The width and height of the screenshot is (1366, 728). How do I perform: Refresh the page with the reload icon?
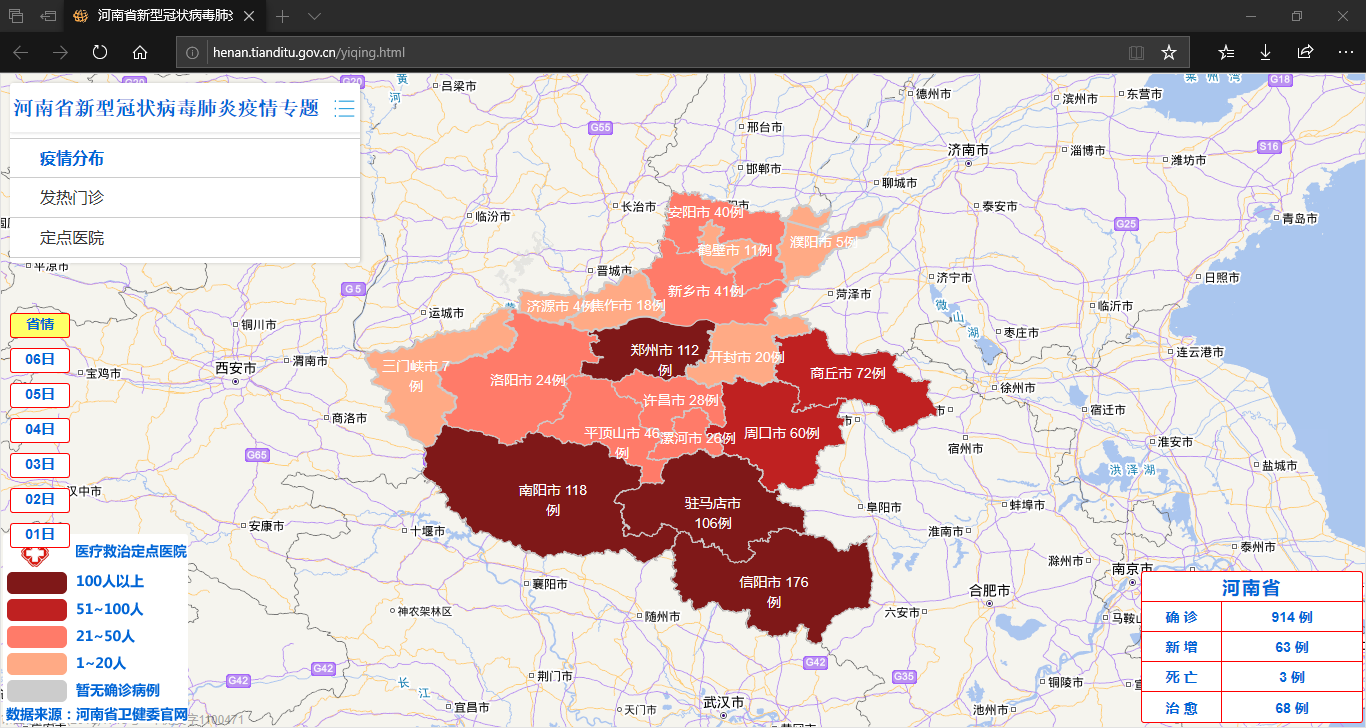click(x=100, y=52)
